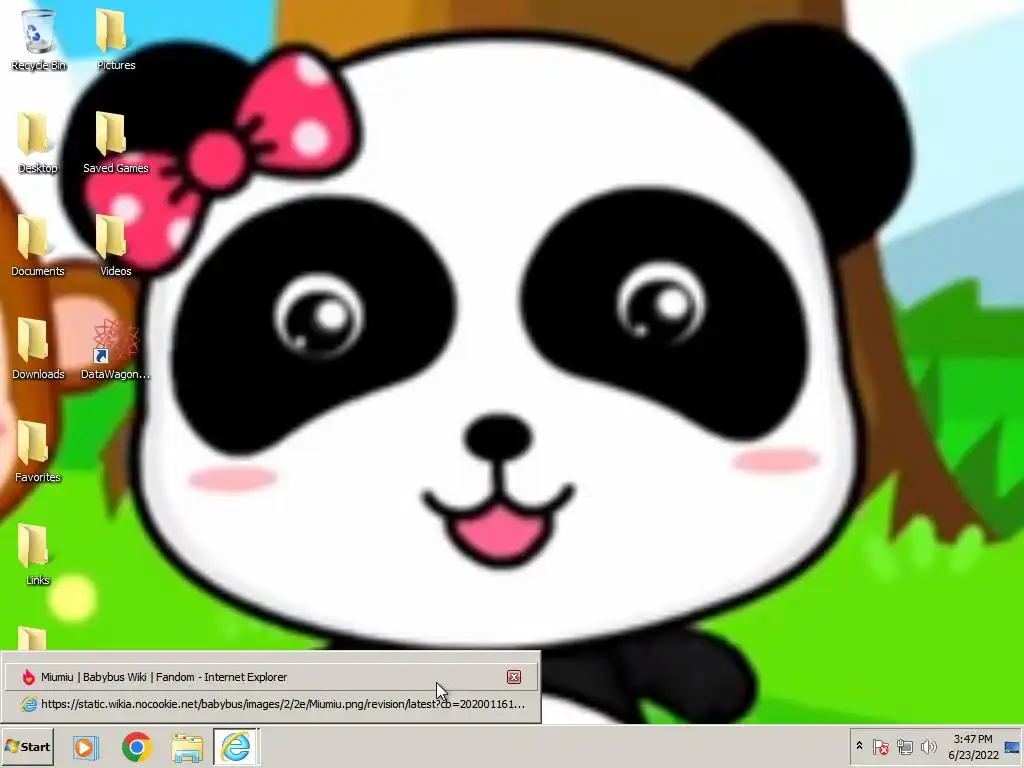Viewport: 1024px width, 768px height.
Task: Select the Favorites folder icon
Action: click(x=37, y=452)
